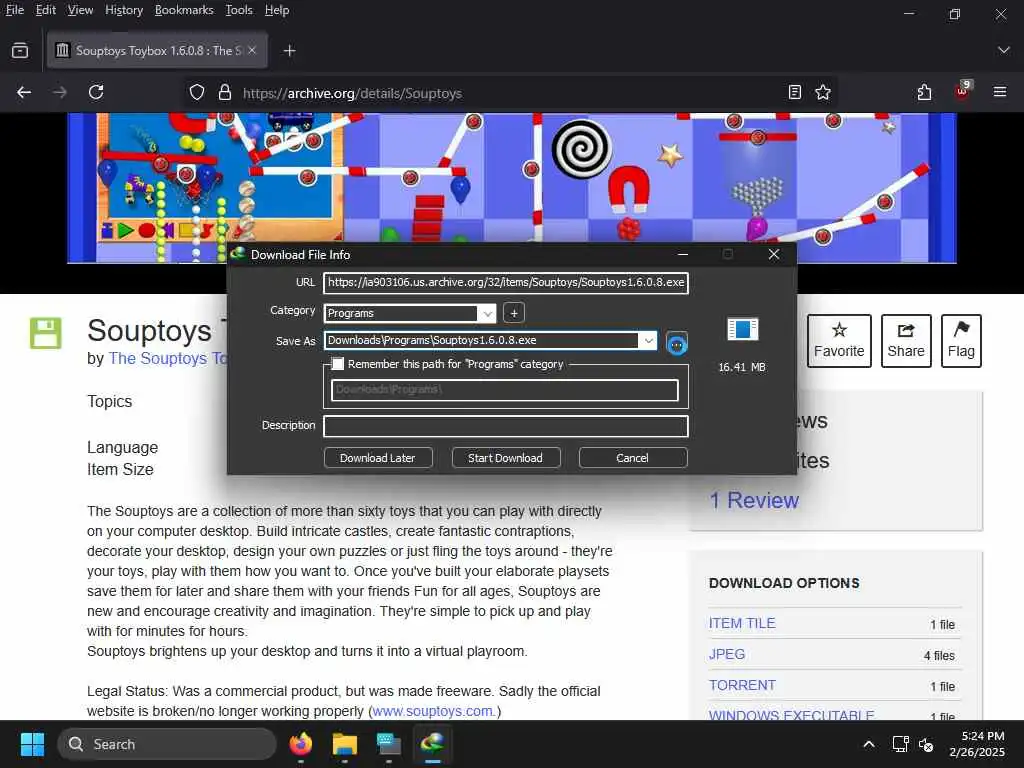Click the 16.41 MB file size text
This screenshot has width=1024, height=768.
point(742,367)
